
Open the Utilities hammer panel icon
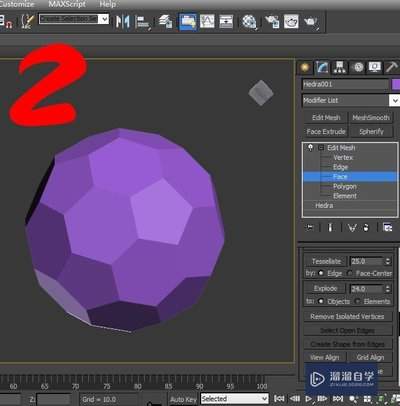pyautogui.click(x=391, y=68)
